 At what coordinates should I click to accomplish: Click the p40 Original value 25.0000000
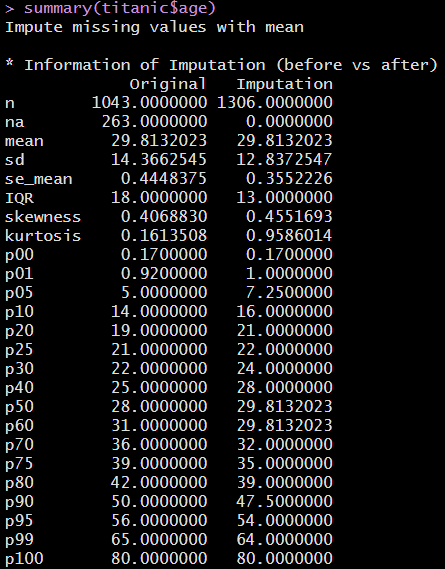(x=159, y=387)
